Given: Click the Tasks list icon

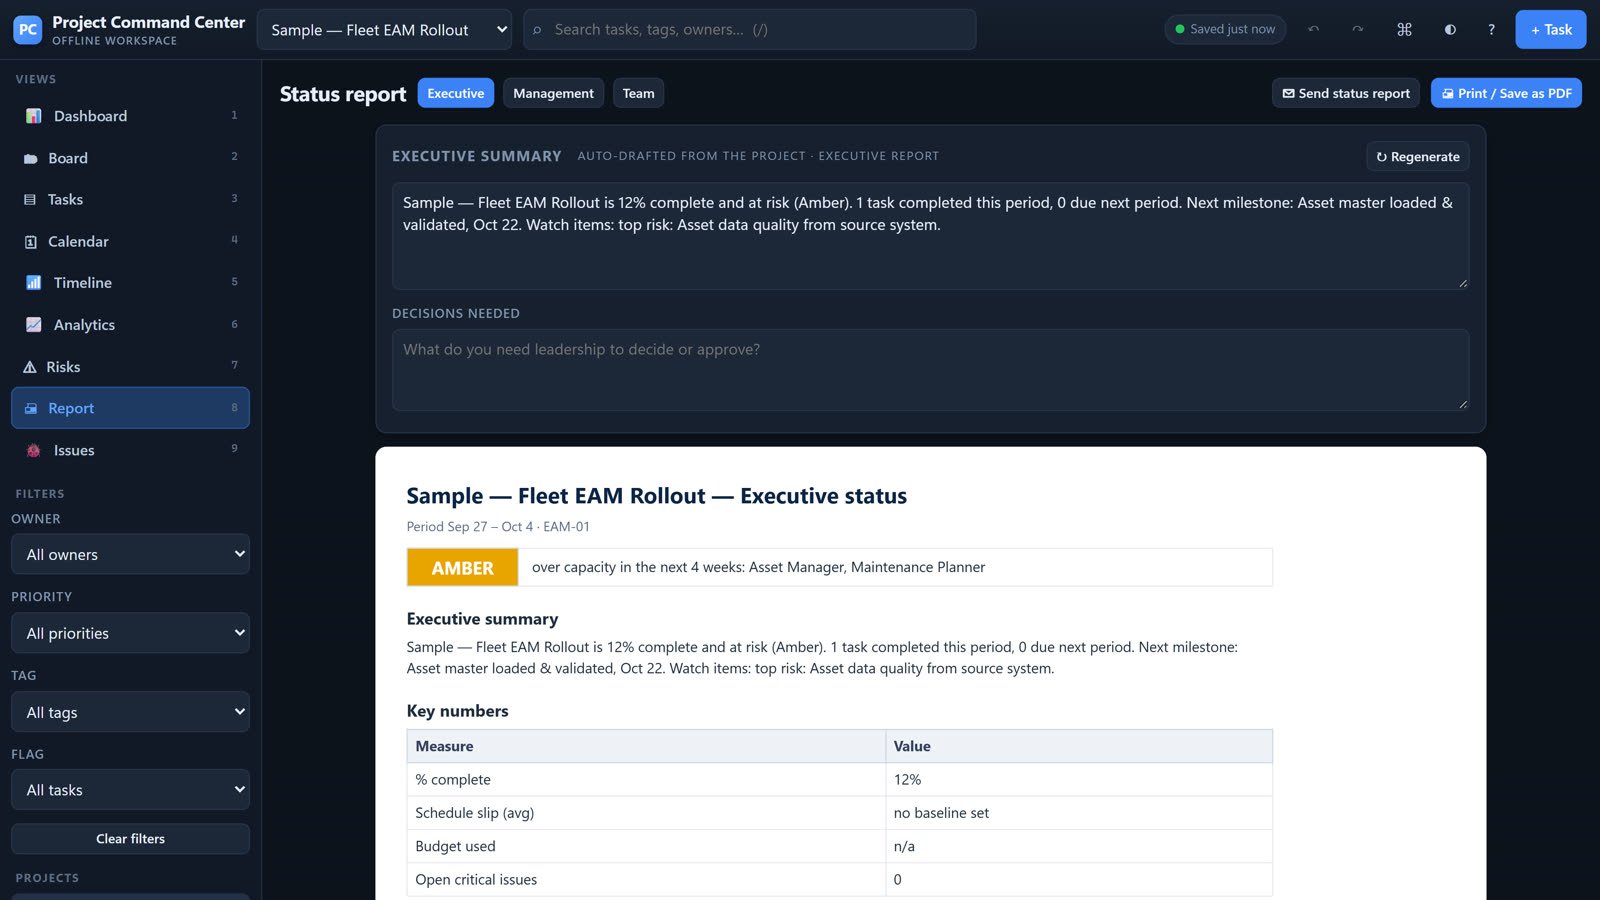Looking at the screenshot, I should [30, 200].
